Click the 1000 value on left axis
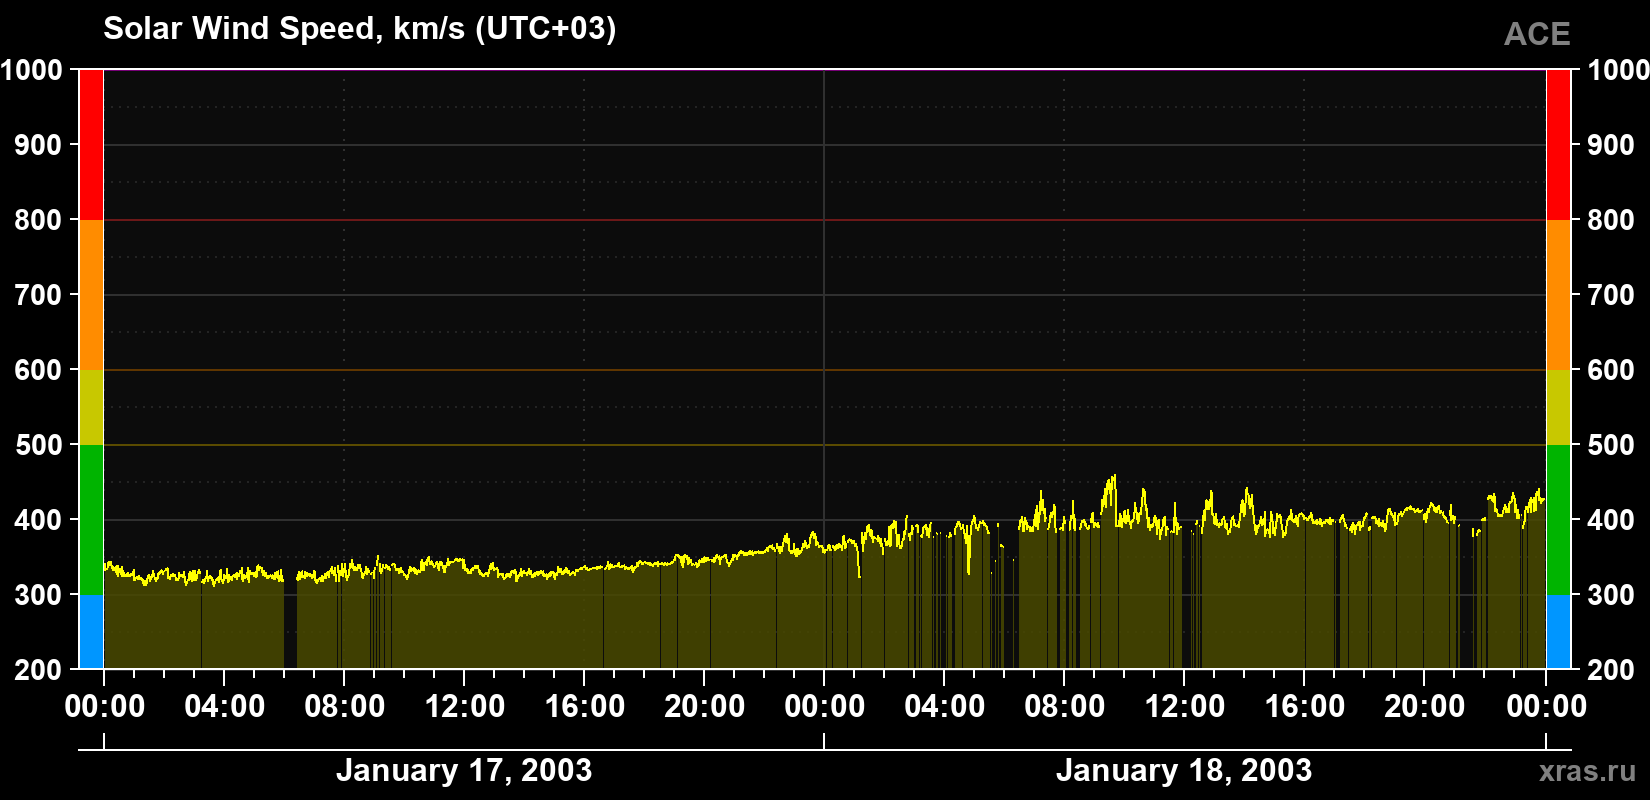This screenshot has height=800, width=1650. click(x=32, y=70)
